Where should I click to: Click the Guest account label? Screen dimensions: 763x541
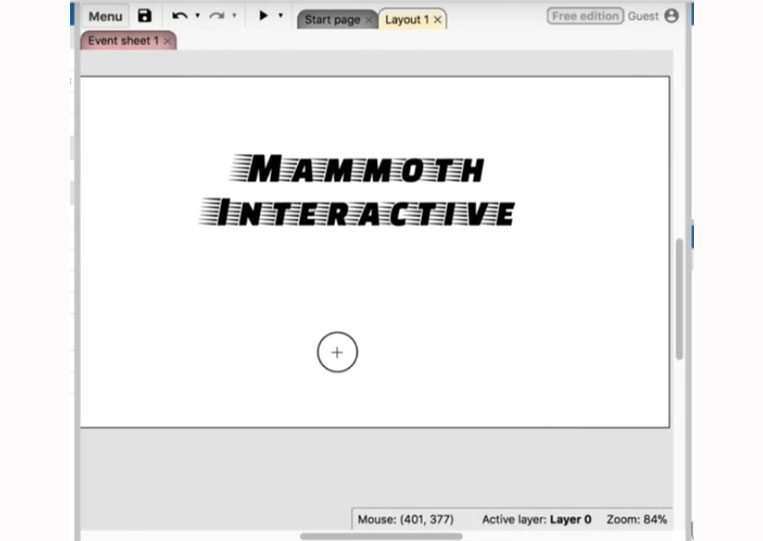tap(643, 16)
